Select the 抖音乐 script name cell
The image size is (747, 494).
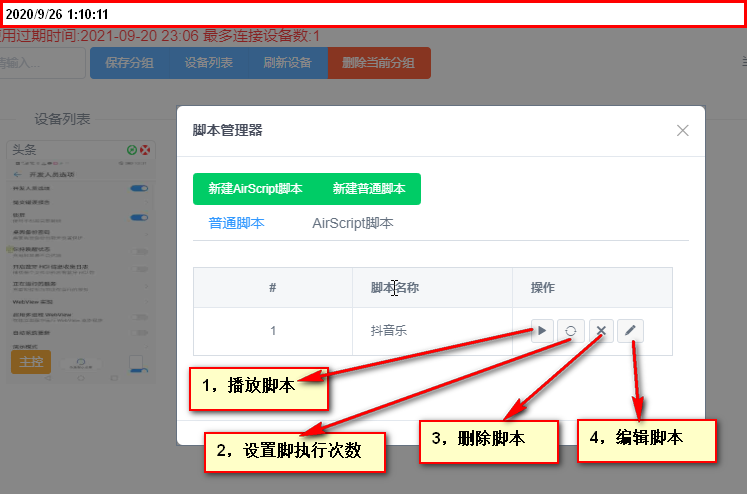click(x=432, y=331)
